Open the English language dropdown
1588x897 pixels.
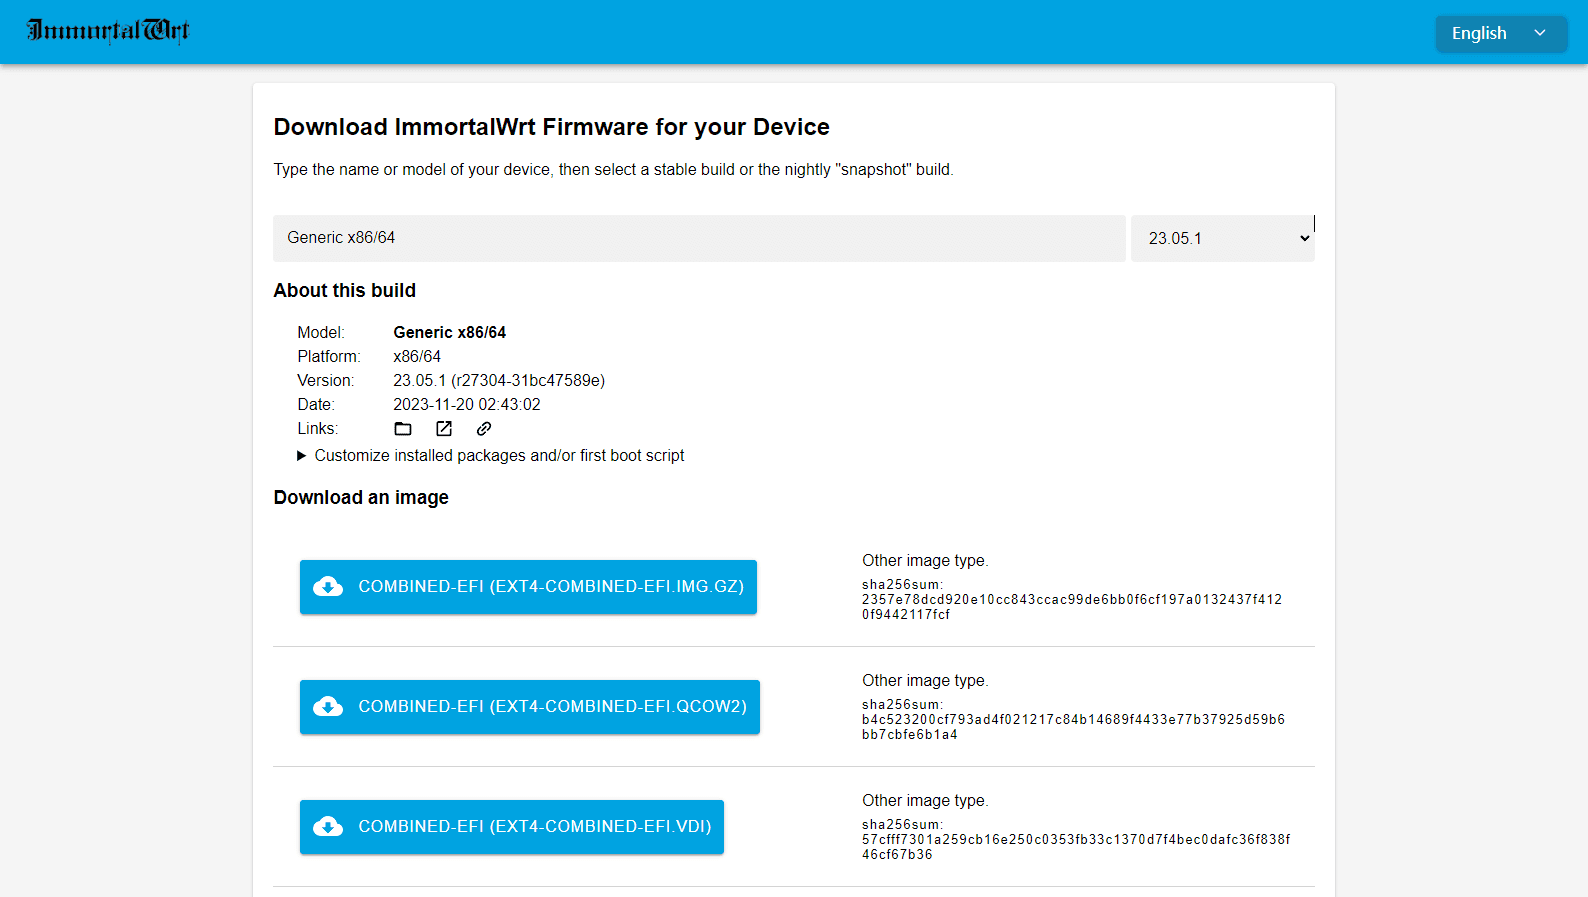point(1501,33)
